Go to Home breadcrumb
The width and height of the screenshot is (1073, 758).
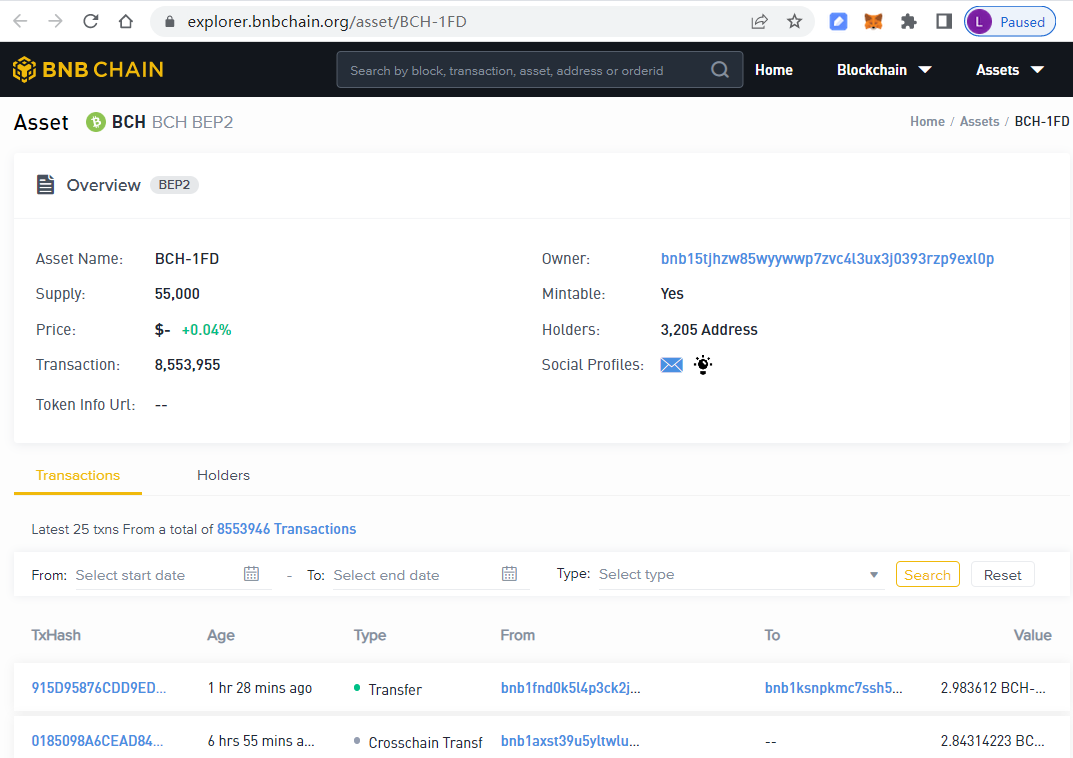pos(927,122)
